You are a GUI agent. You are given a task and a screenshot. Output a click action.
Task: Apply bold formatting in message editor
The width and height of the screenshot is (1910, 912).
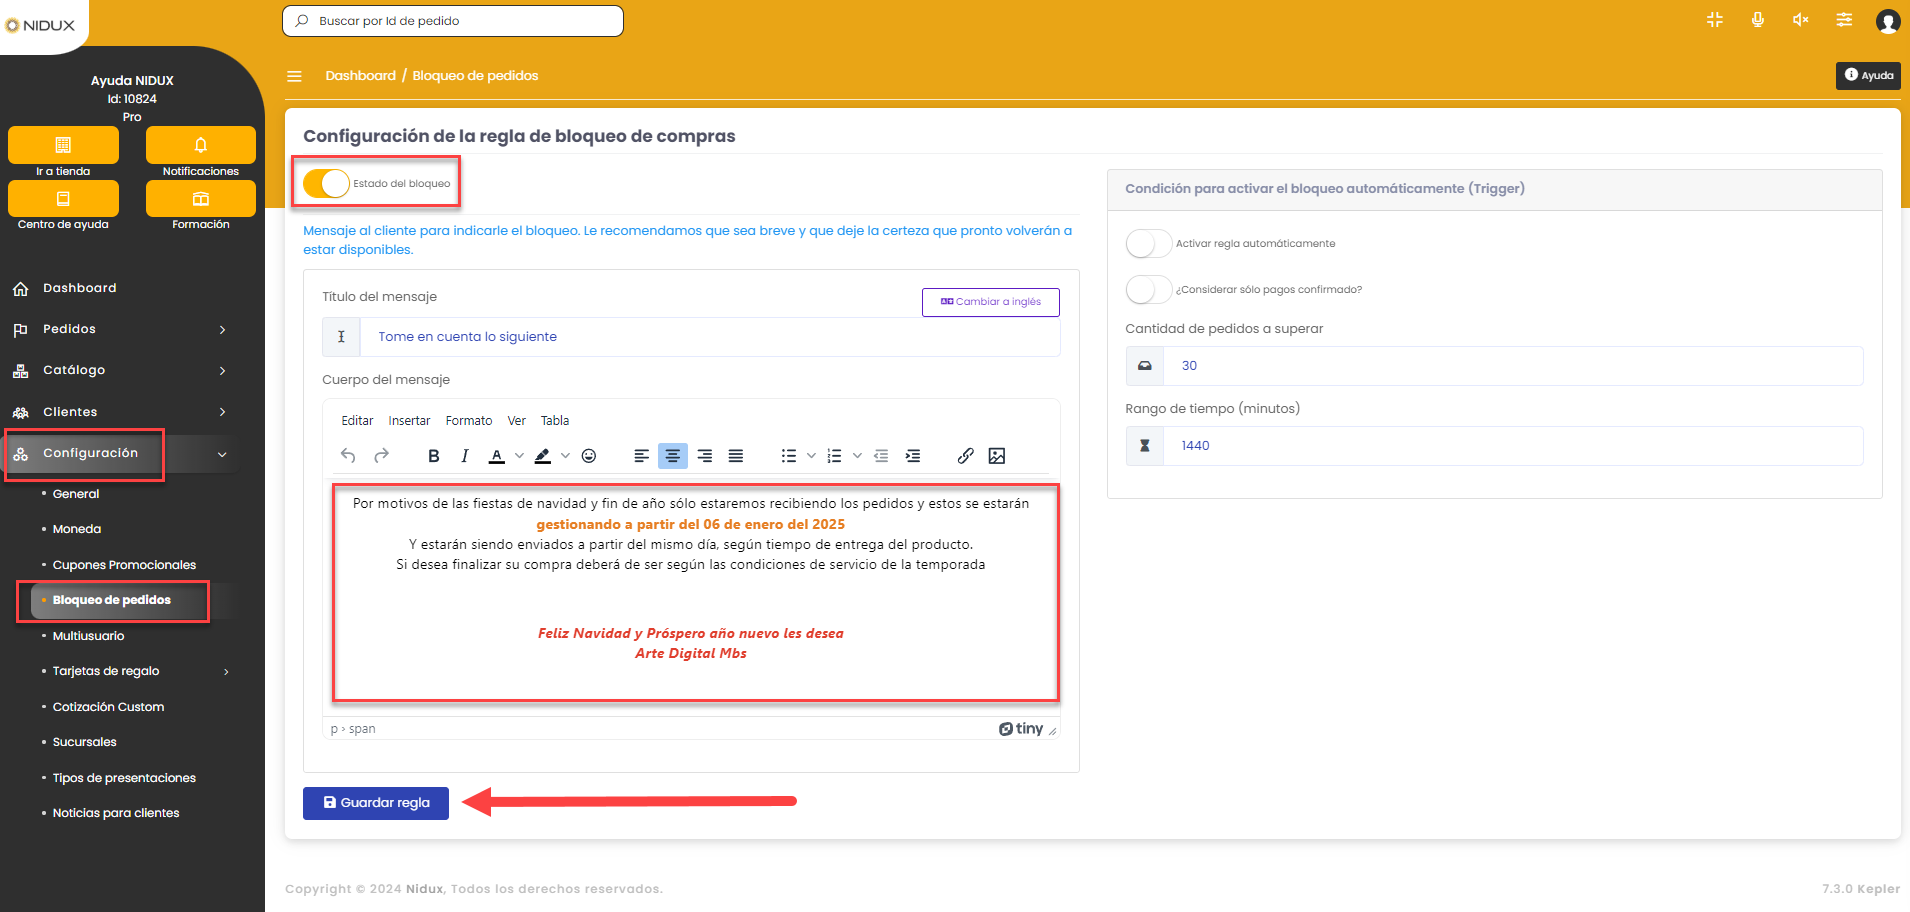434,456
